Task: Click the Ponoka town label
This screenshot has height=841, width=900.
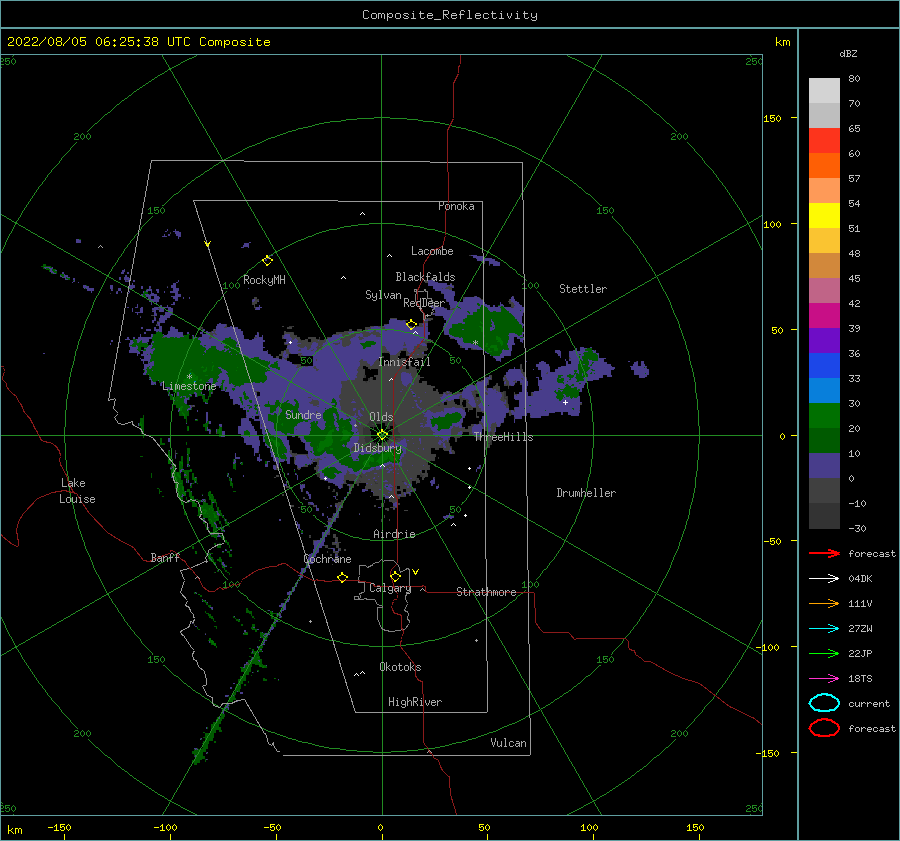Action: coord(456,206)
